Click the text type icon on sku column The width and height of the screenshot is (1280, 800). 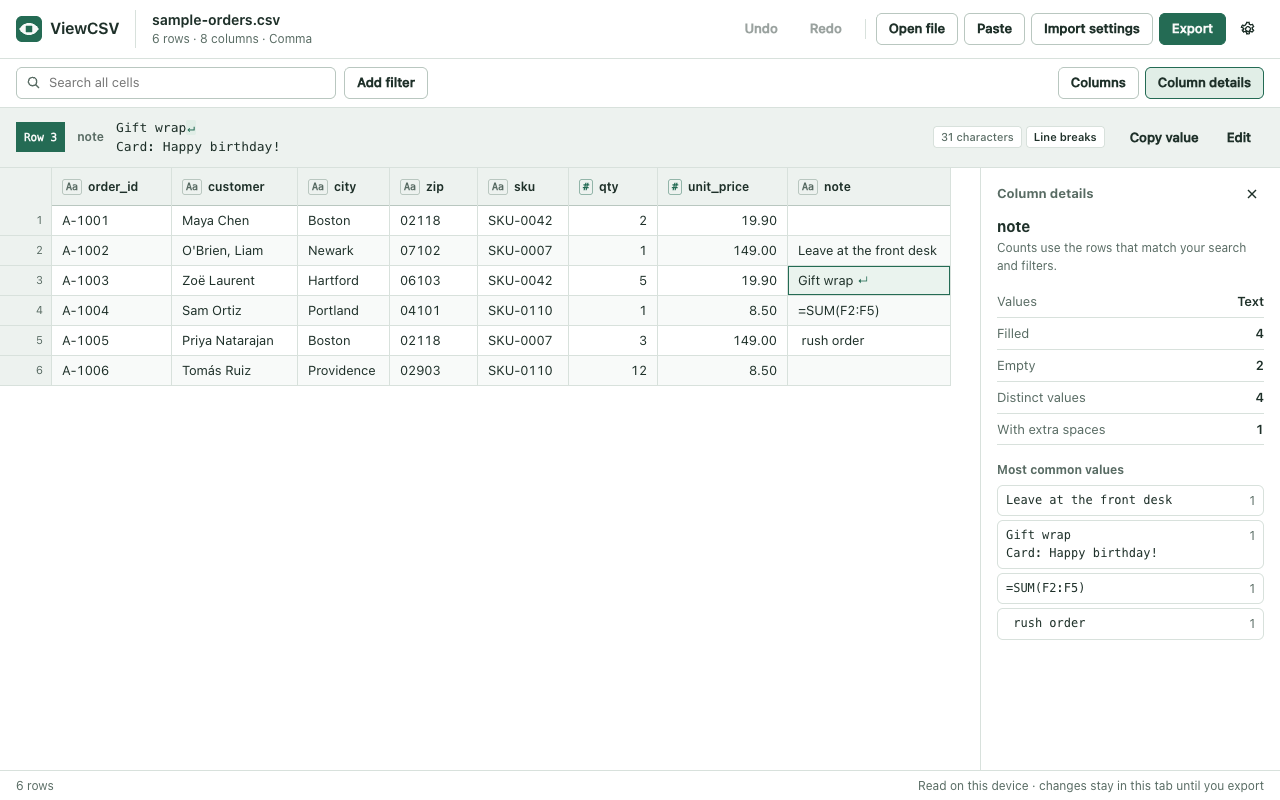point(498,187)
